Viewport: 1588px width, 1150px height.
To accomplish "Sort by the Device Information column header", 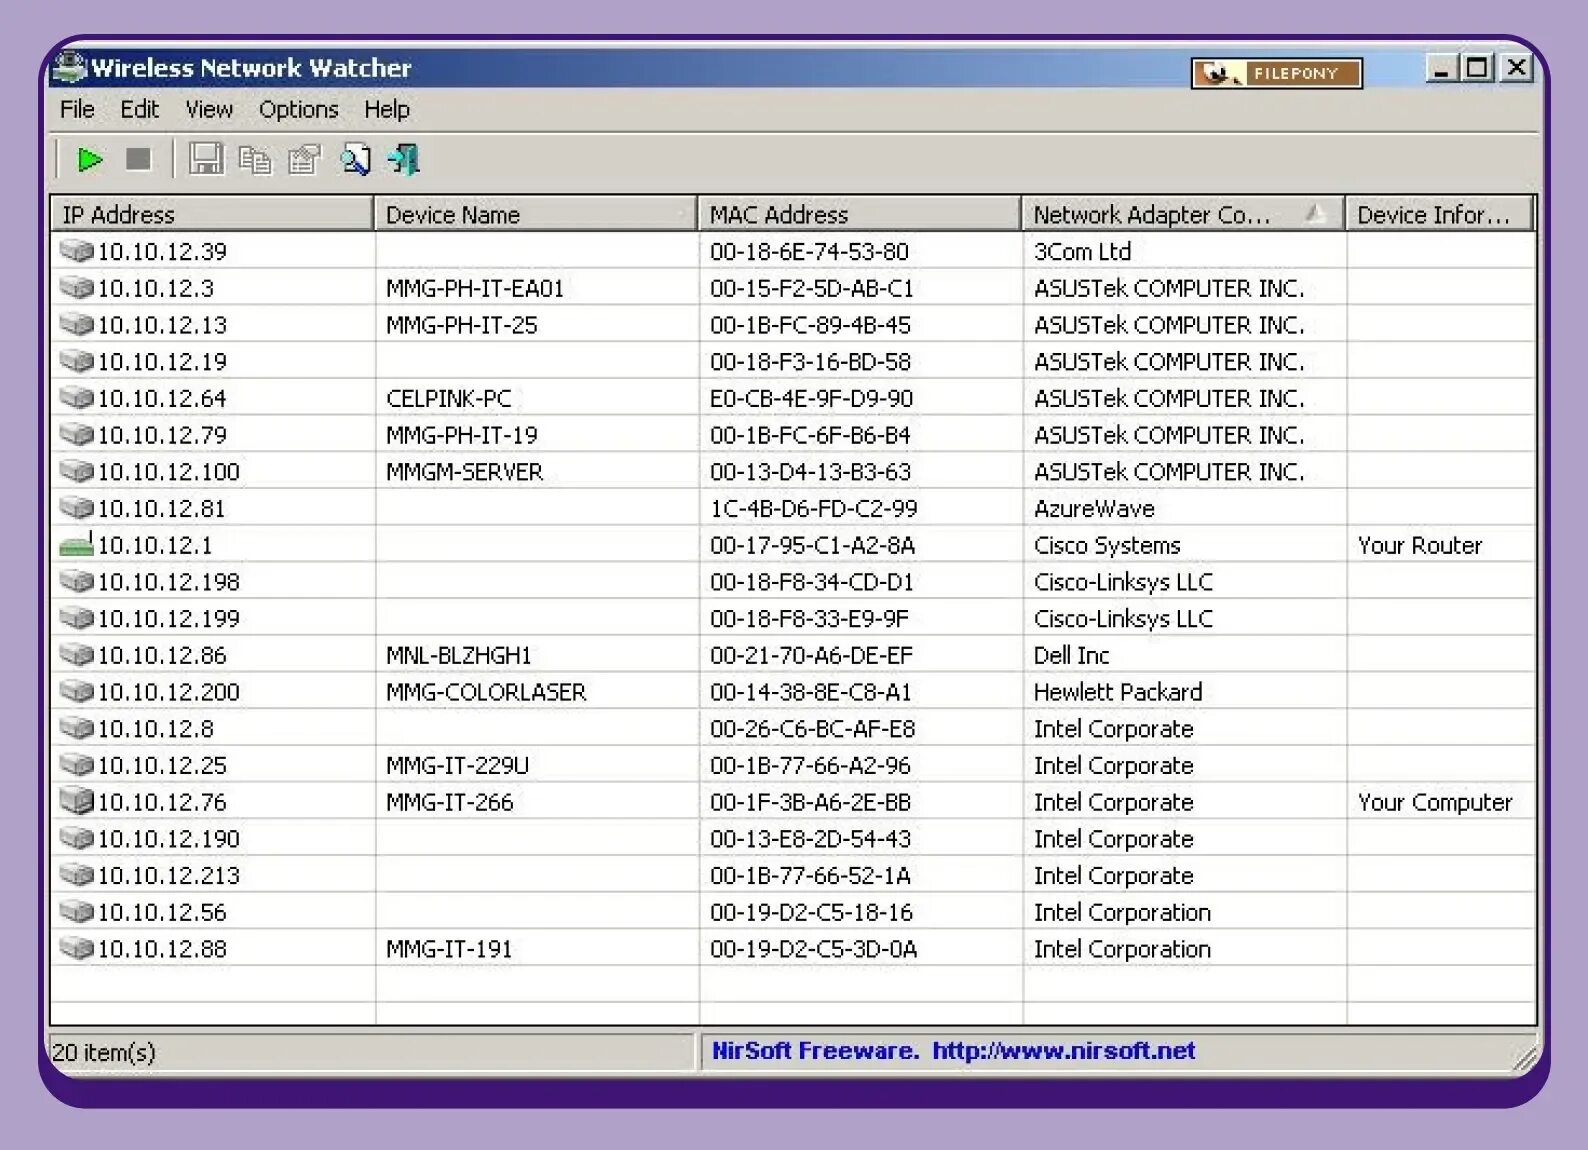I will click(1439, 214).
